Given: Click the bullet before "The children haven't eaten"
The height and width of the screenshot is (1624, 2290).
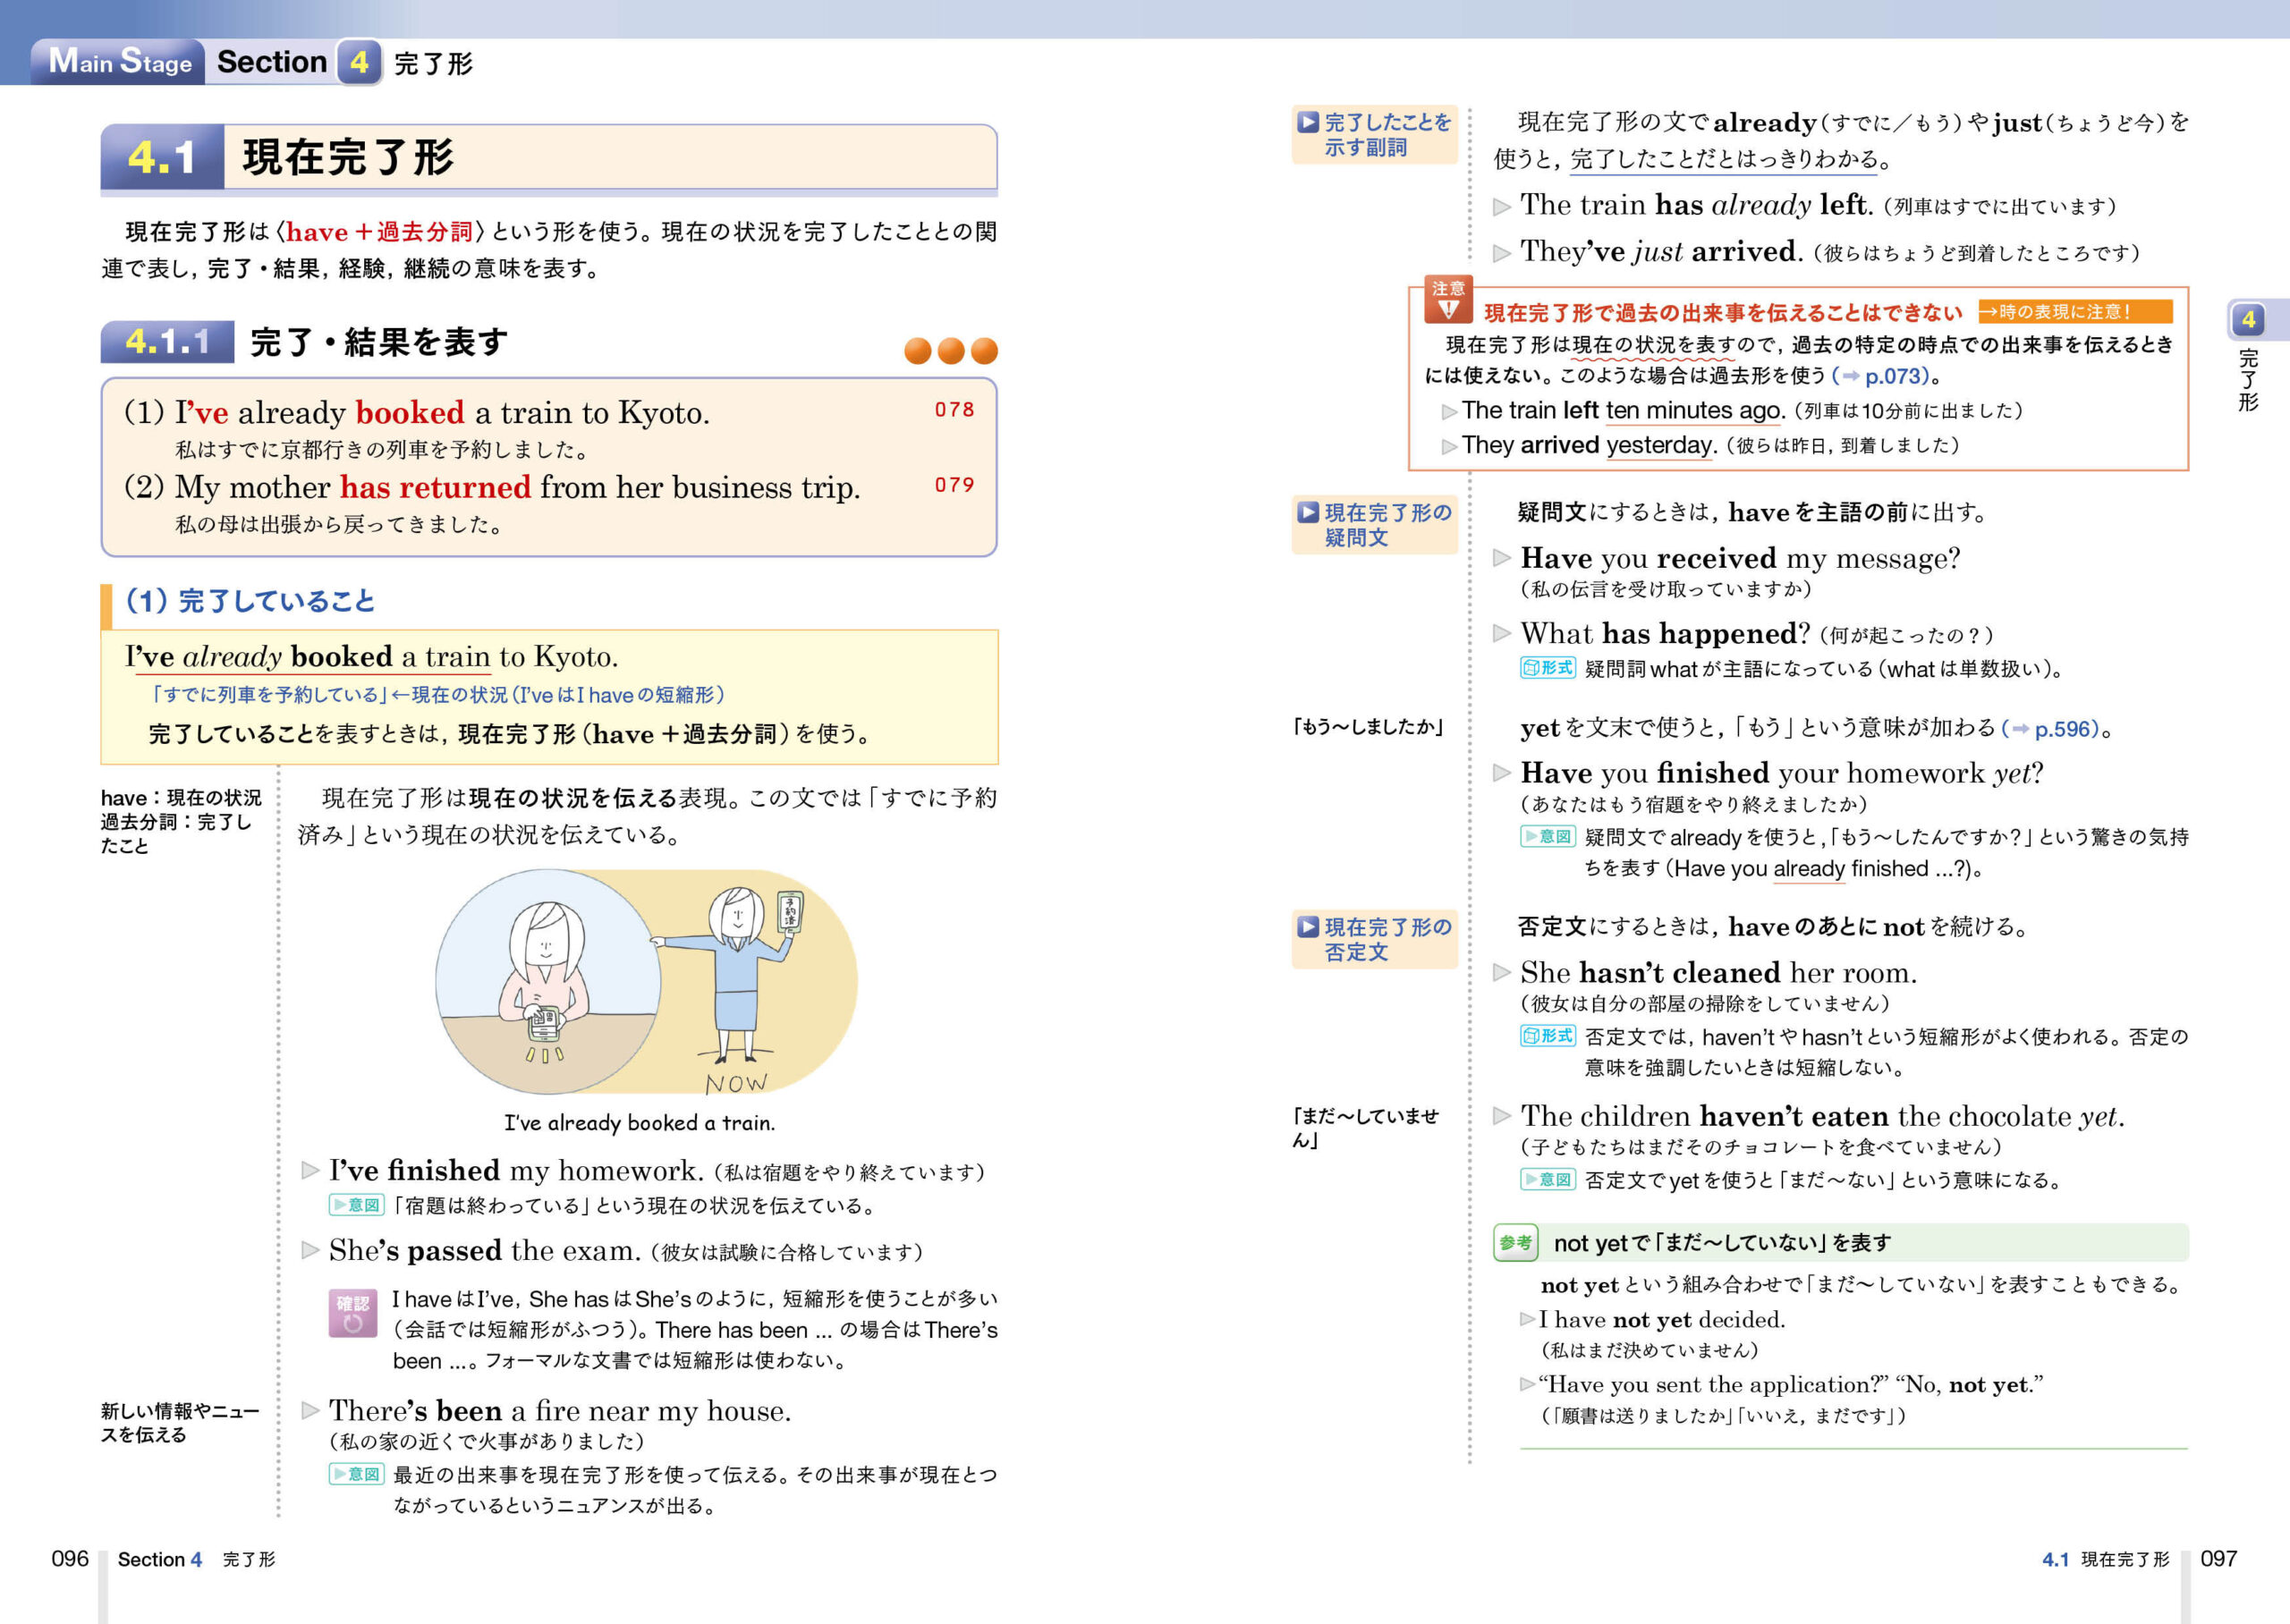Looking at the screenshot, I should tap(1502, 1115).
